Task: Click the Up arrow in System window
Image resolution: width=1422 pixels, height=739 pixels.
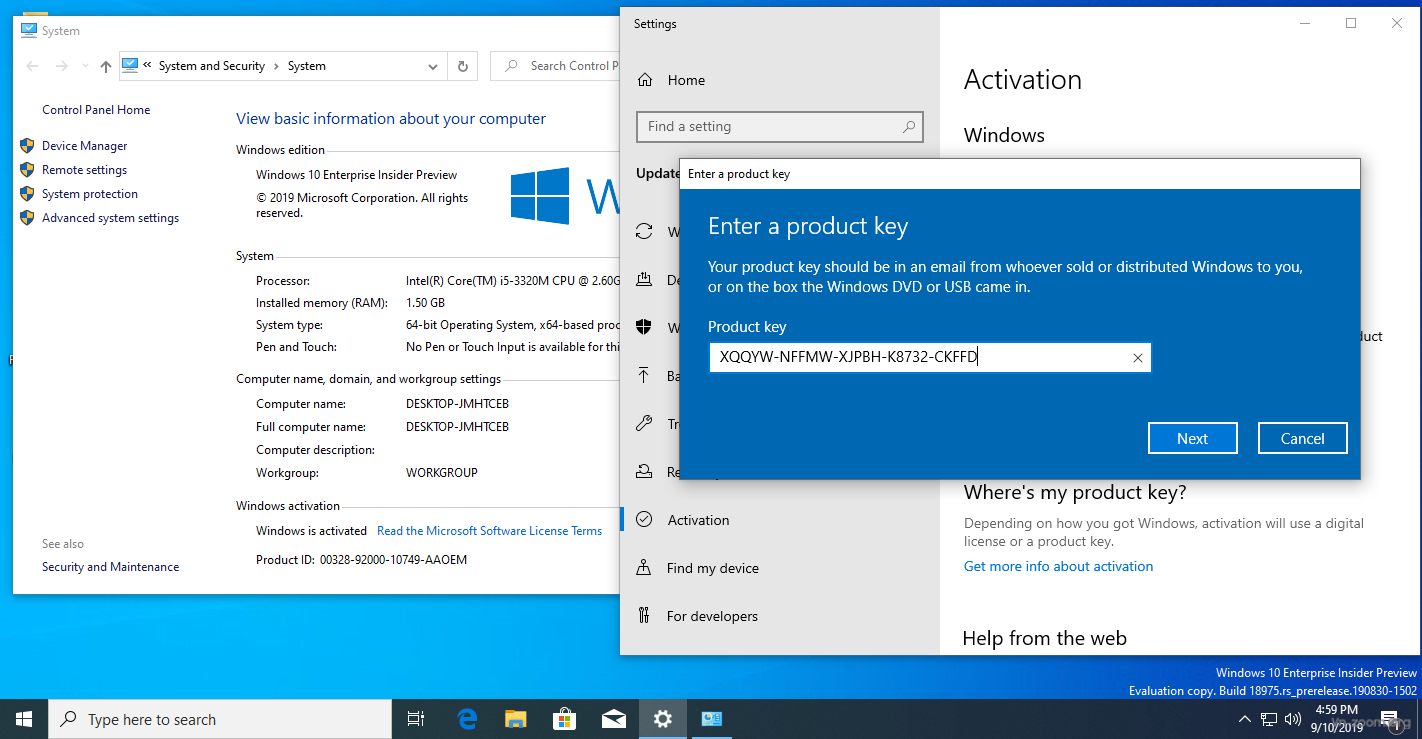Action: (106, 66)
